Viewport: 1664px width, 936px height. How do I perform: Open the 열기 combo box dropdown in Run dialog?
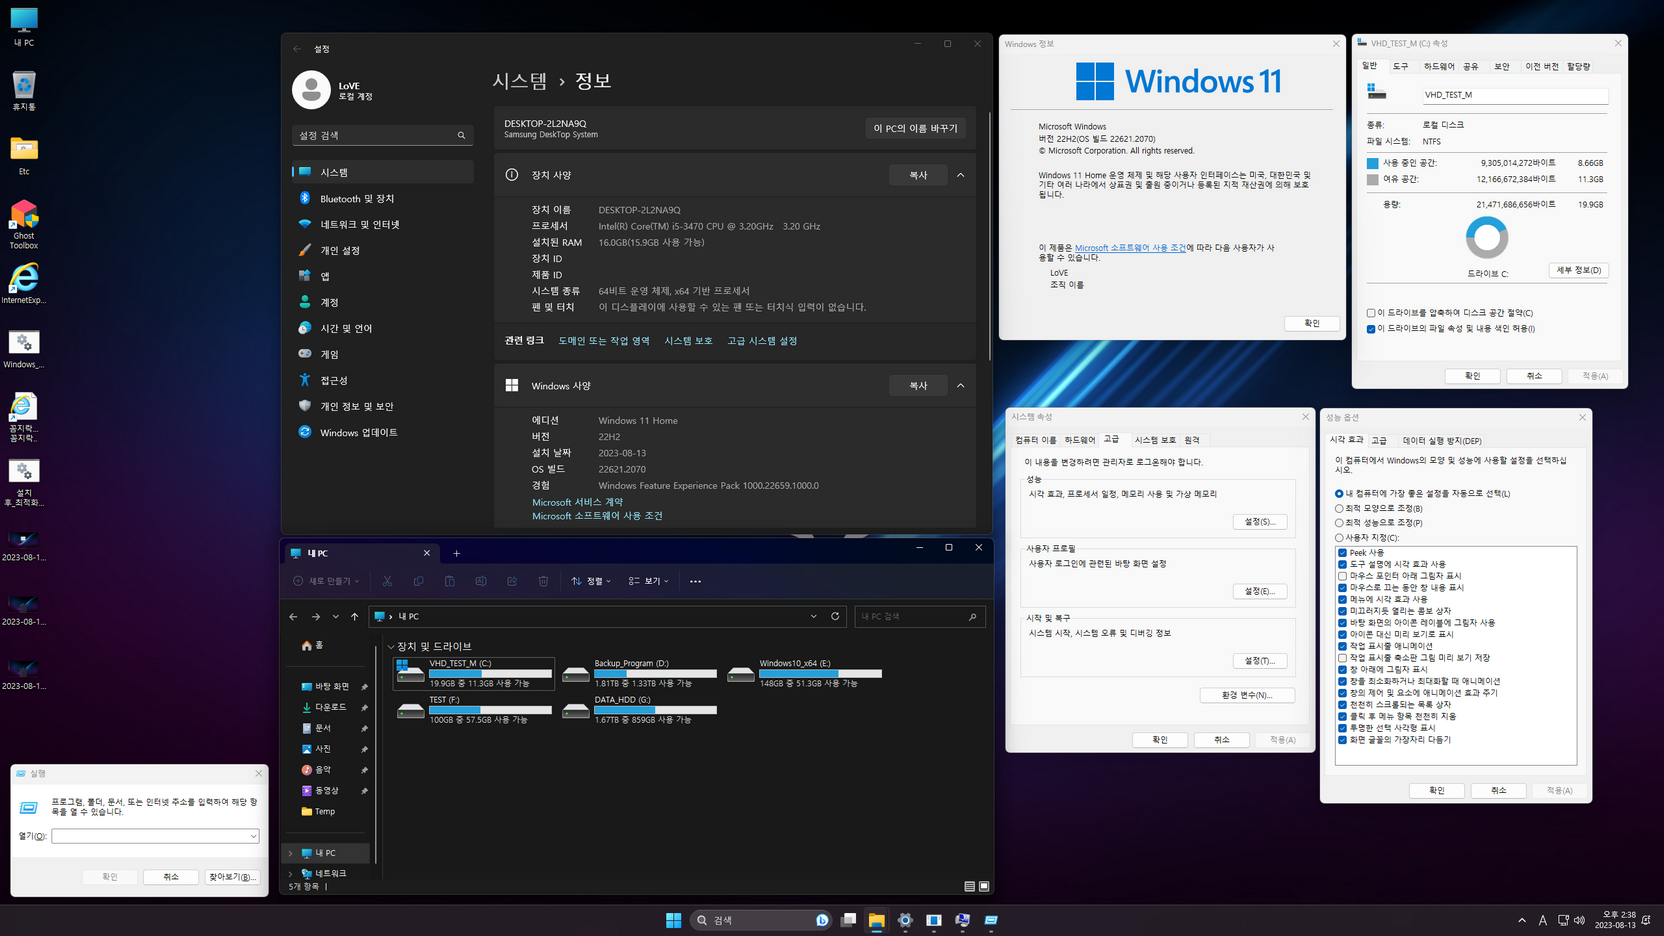[x=253, y=836]
